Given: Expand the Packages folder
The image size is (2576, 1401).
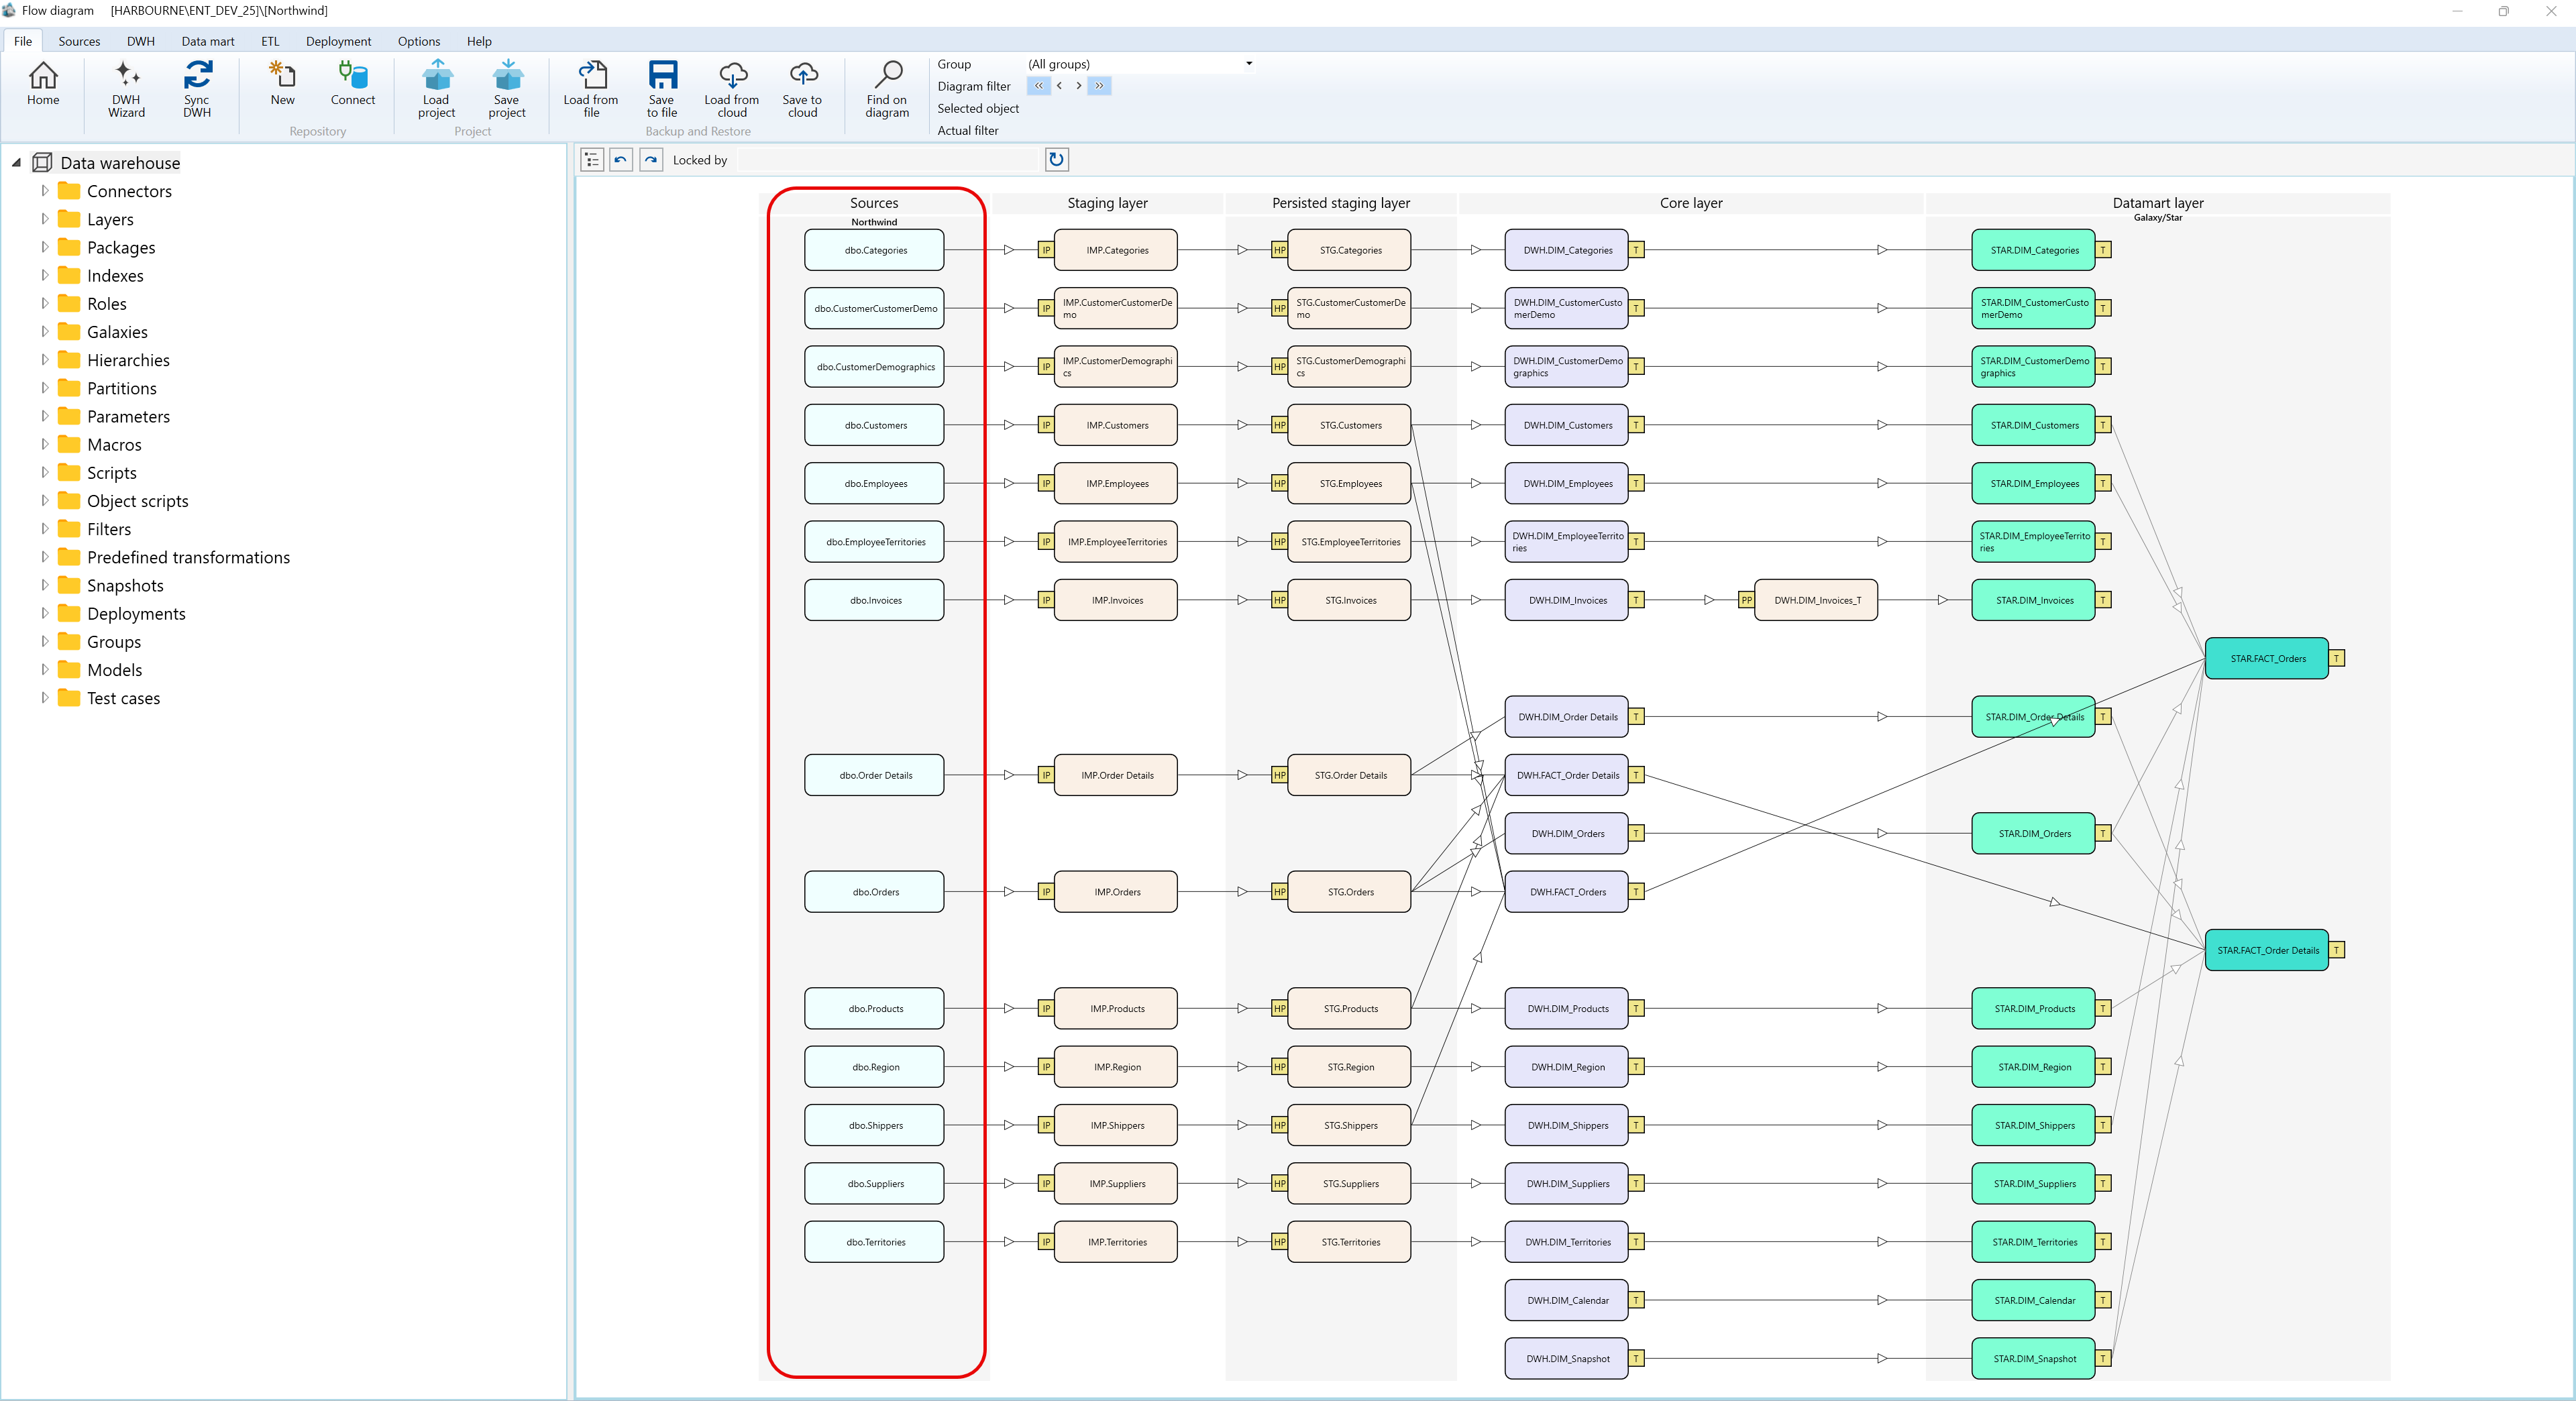Looking at the screenshot, I should 44,246.
